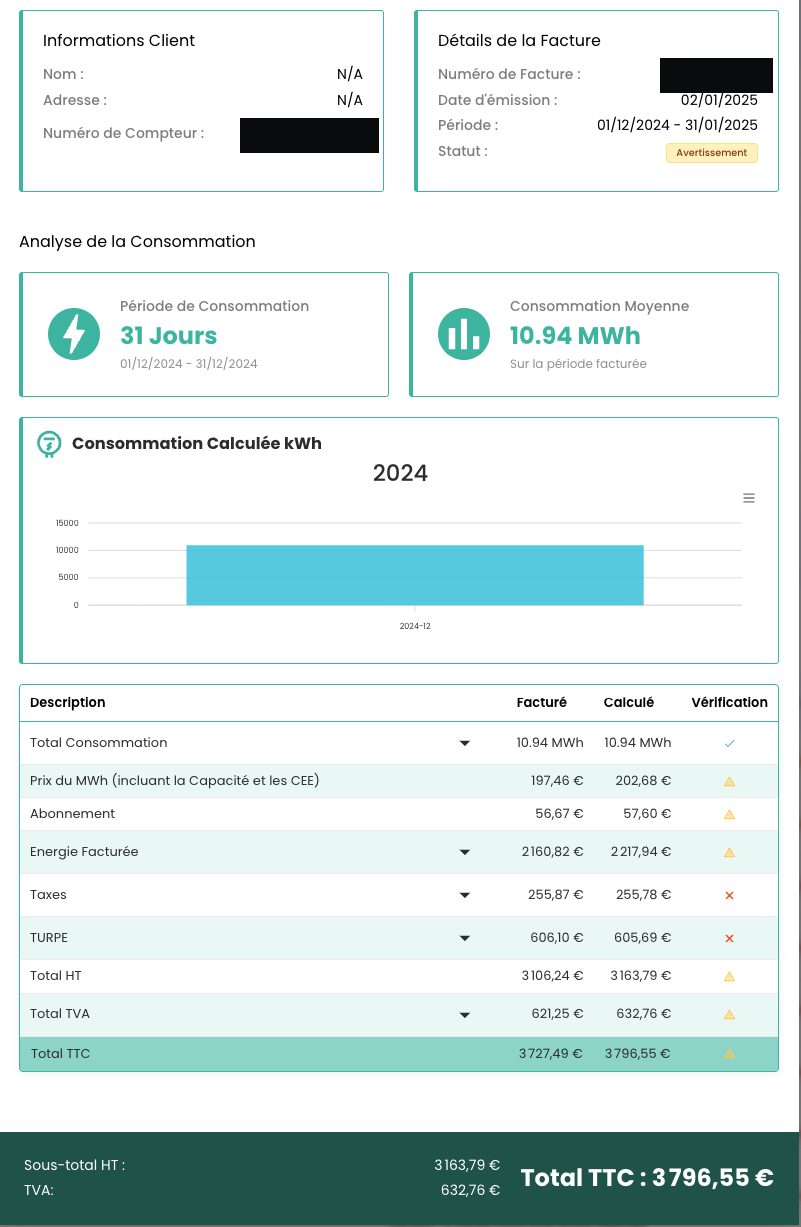Image resolution: width=801 pixels, height=1227 pixels.
Task: Click the warning icon for Prix du MWh
Action: (729, 781)
